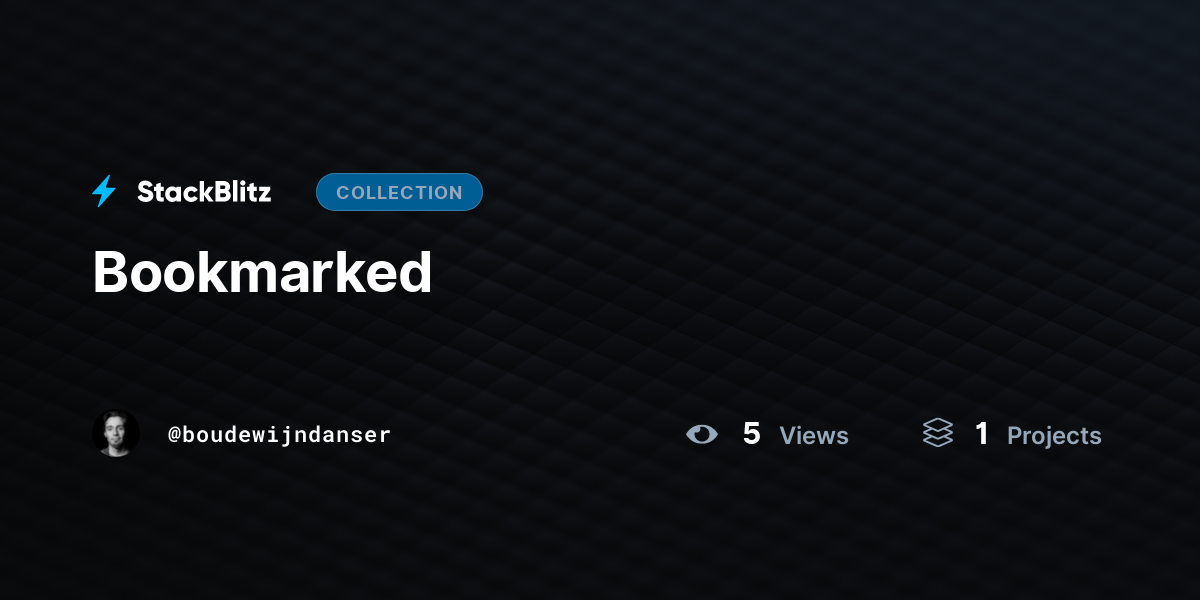Click the monospace boudewijndanser handle
1200x600 pixels.
pos(279,435)
